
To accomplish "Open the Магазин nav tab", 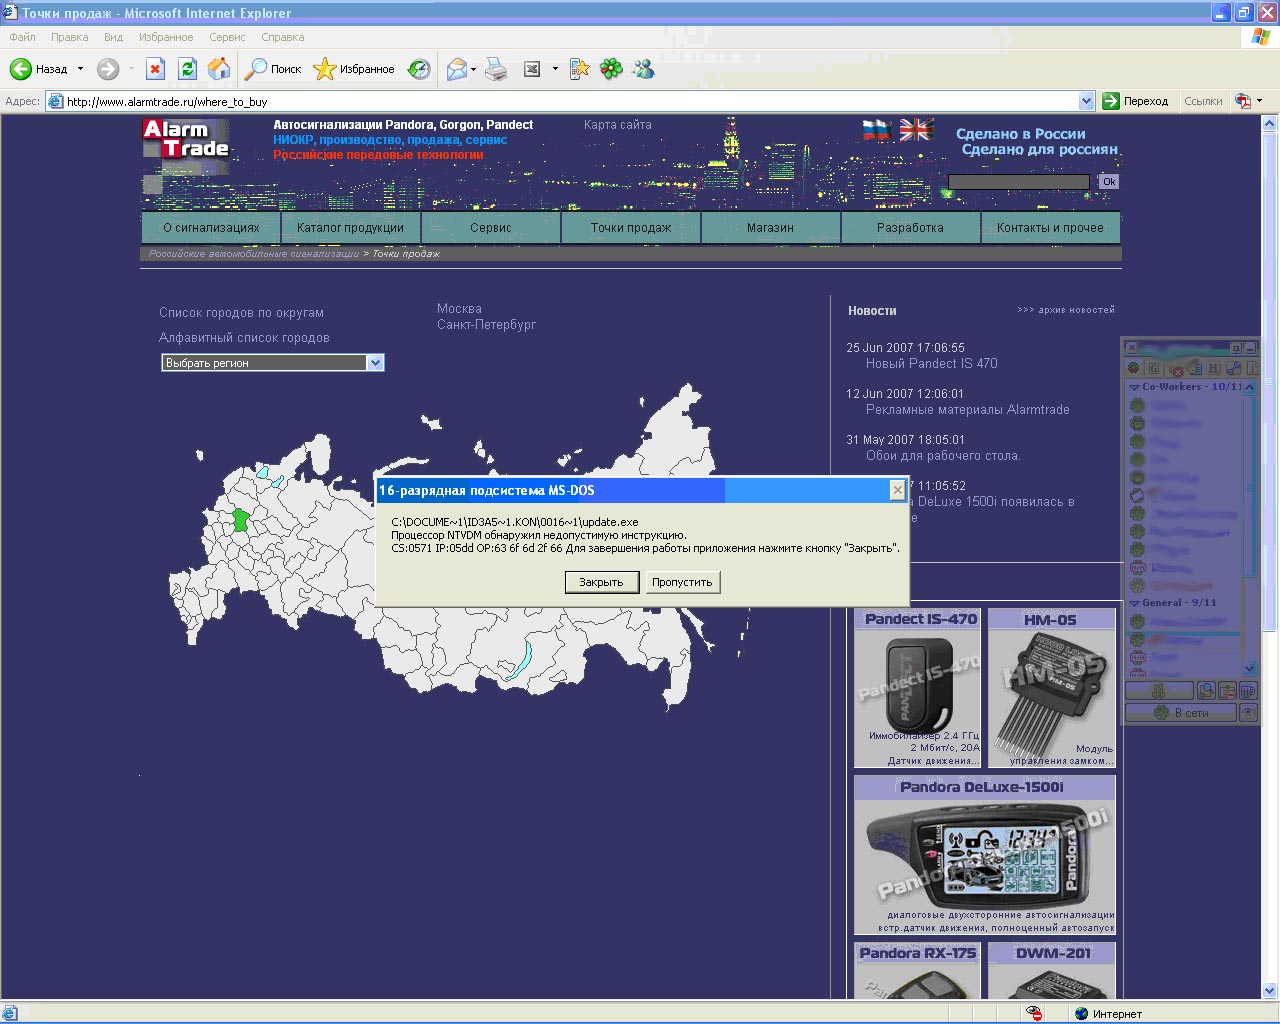I will (770, 228).
